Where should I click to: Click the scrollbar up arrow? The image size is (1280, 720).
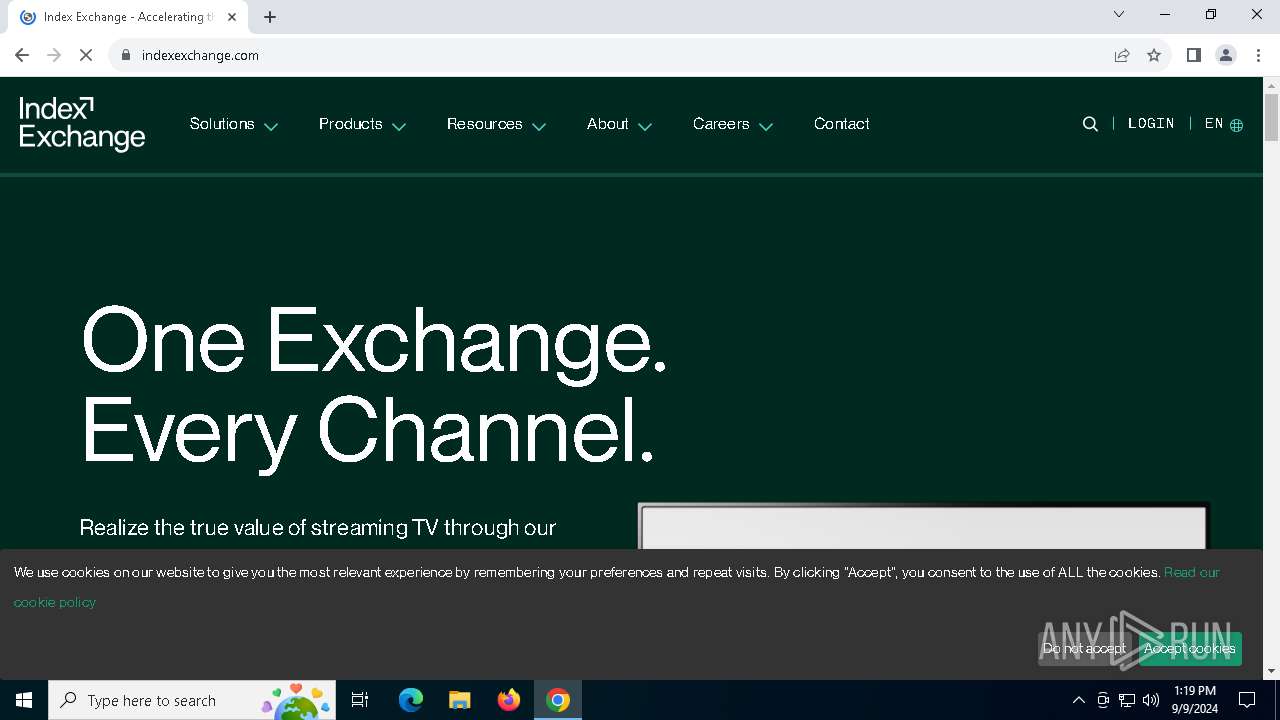[x=1271, y=85]
